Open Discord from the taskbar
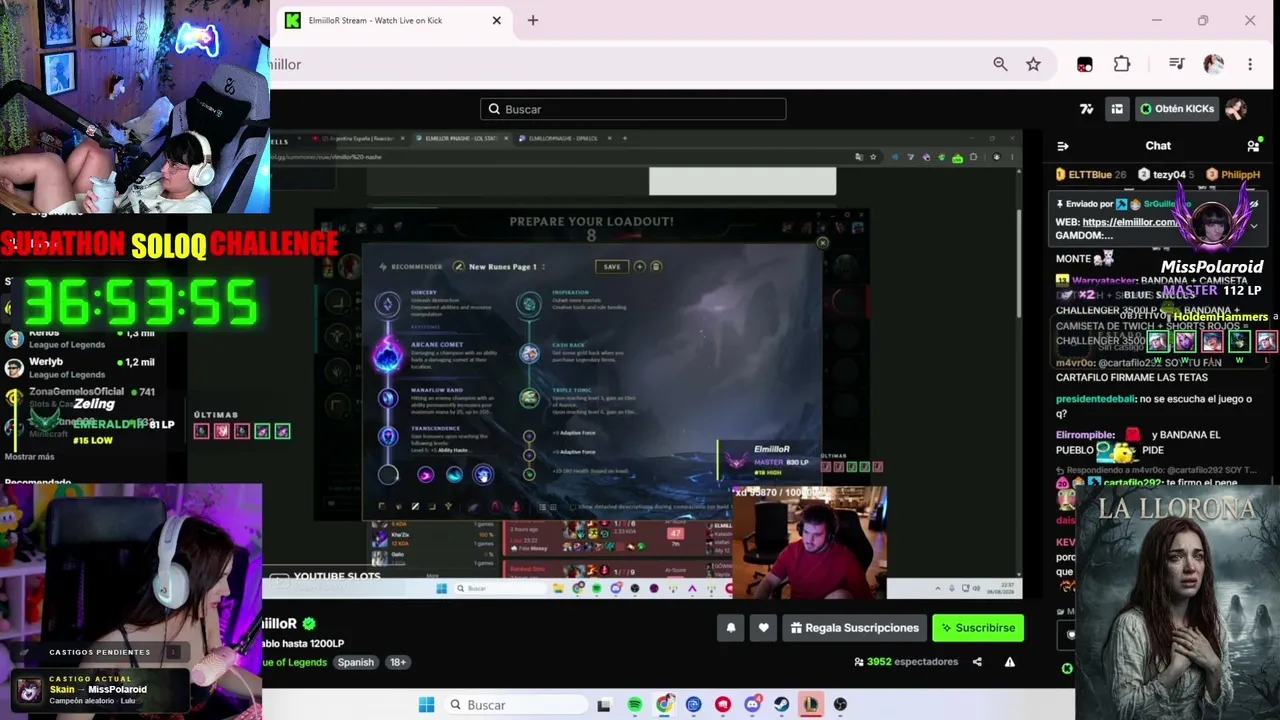Image resolution: width=1280 pixels, height=720 pixels. [752, 705]
